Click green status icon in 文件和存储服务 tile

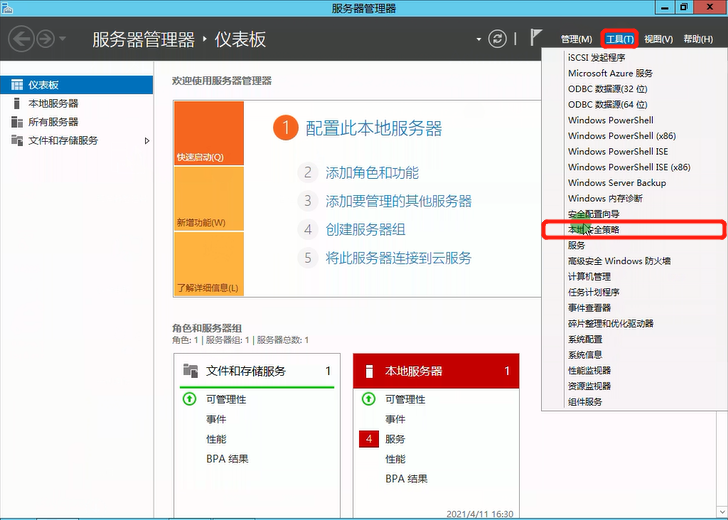[189, 399]
